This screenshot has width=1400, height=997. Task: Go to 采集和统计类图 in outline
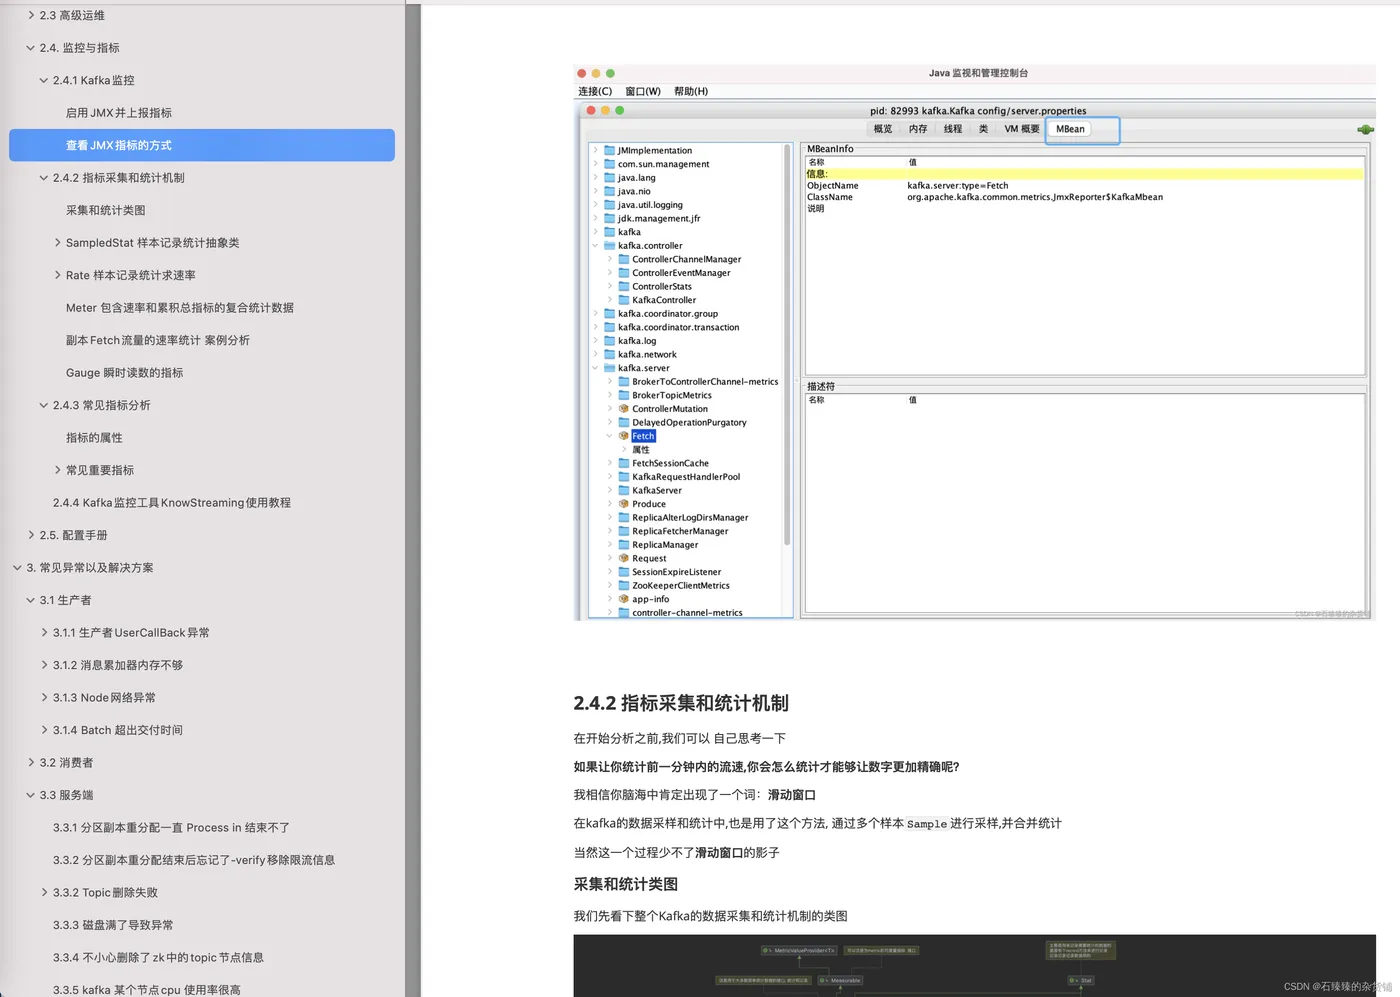point(106,210)
